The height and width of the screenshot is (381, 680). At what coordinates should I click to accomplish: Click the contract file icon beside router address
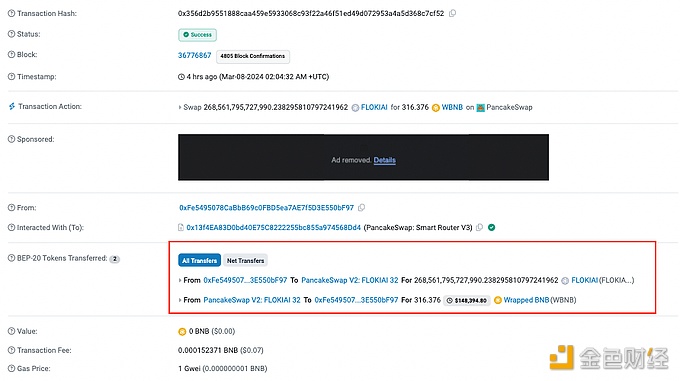181,227
